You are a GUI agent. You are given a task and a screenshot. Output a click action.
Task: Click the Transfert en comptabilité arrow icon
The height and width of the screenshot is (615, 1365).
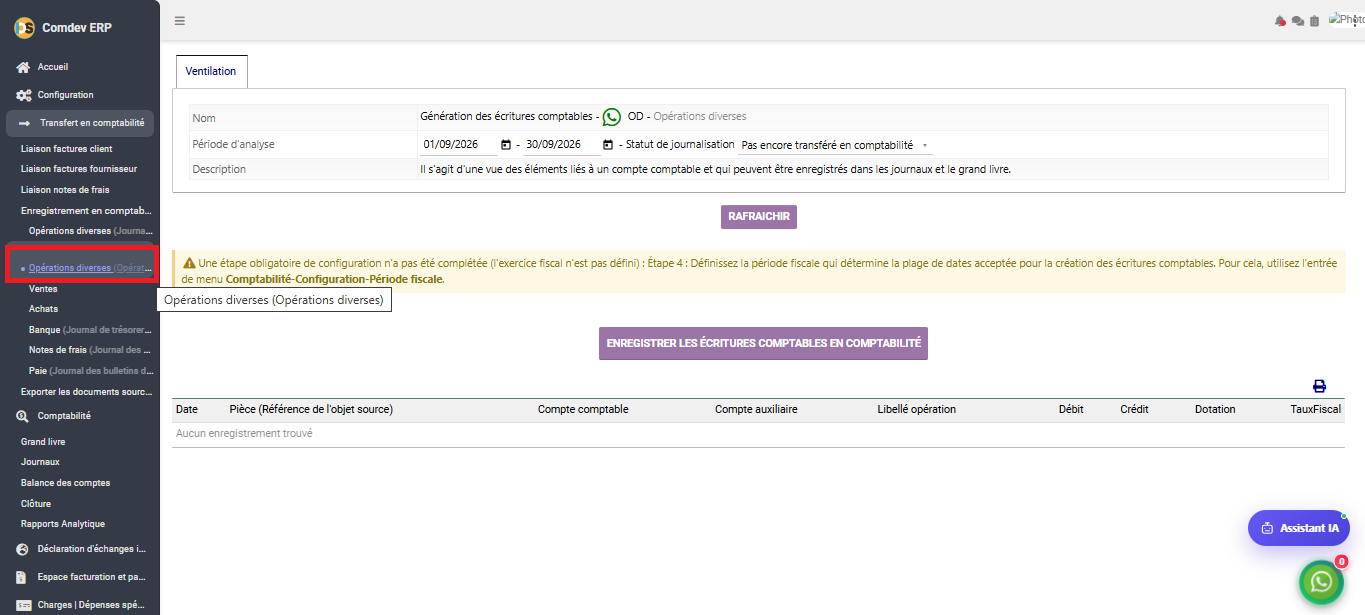point(24,123)
